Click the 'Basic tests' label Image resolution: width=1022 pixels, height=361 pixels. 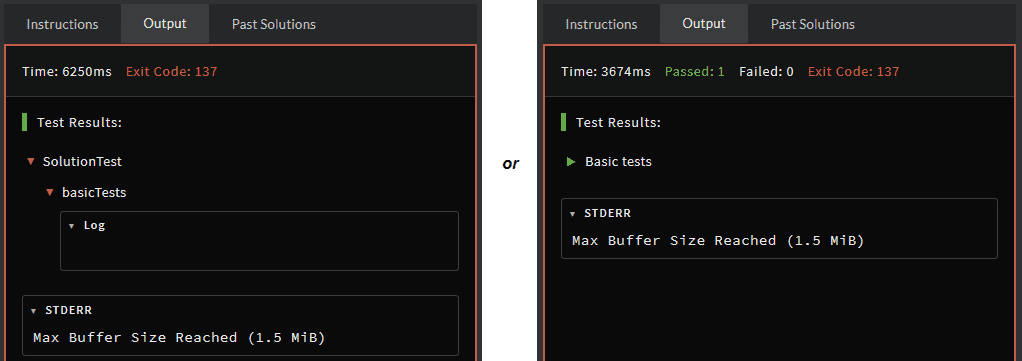tap(618, 161)
